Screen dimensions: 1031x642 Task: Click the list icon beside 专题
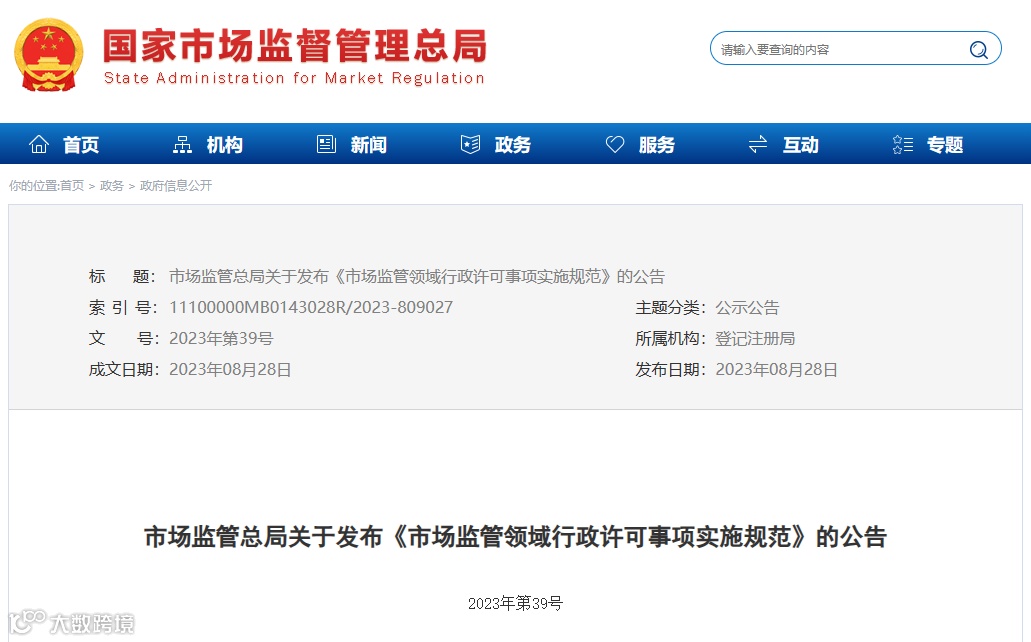[x=903, y=144]
